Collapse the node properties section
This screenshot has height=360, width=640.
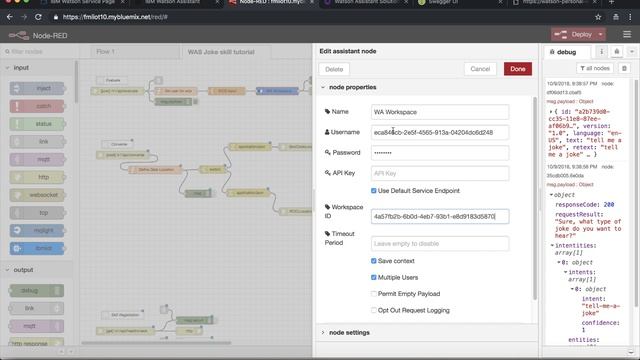[427, 87]
